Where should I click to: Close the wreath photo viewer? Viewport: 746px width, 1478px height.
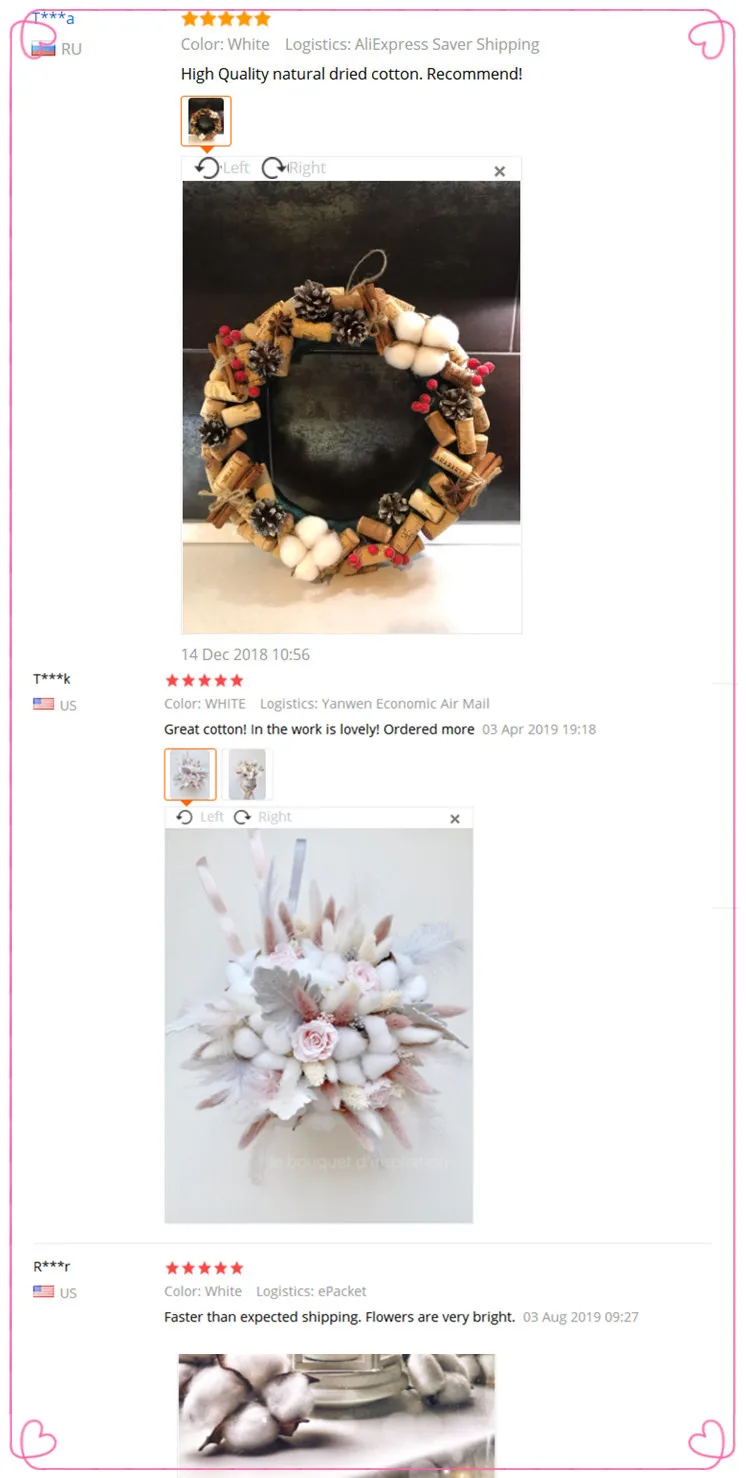(500, 171)
